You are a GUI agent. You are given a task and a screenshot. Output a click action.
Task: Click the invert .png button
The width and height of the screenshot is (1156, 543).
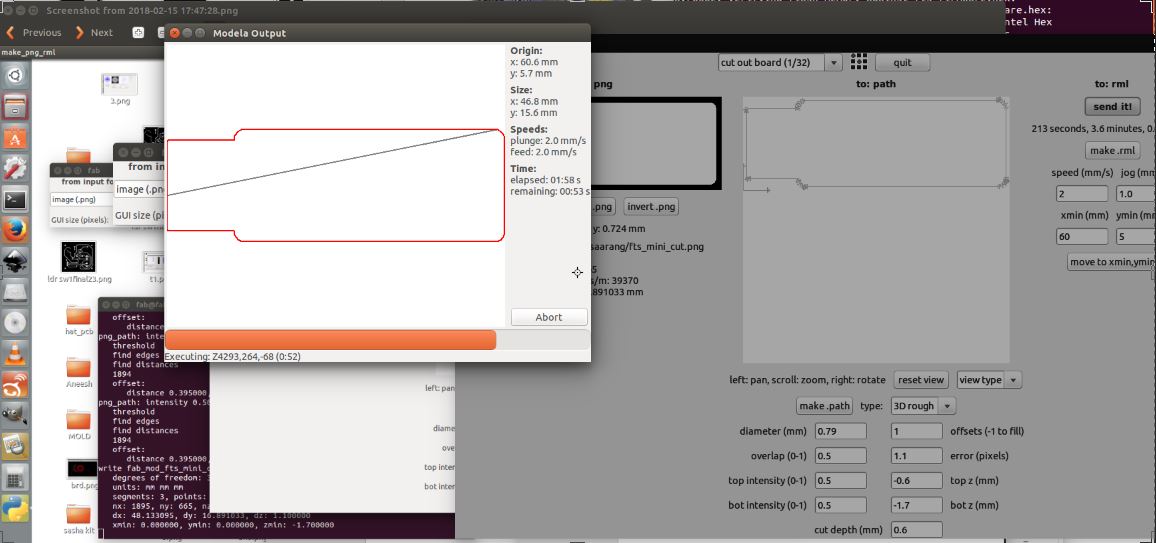tap(652, 206)
